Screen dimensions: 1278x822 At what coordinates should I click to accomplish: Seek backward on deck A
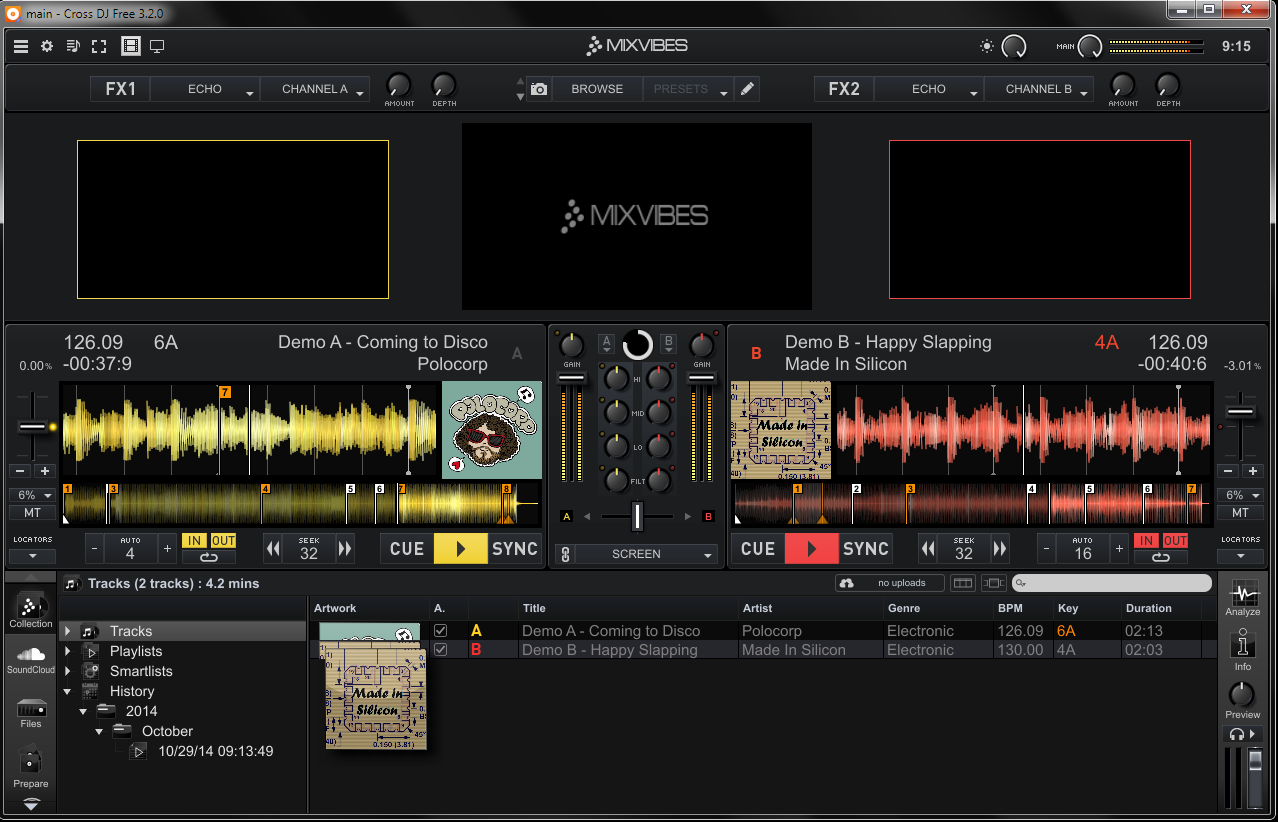(x=273, y=548)
